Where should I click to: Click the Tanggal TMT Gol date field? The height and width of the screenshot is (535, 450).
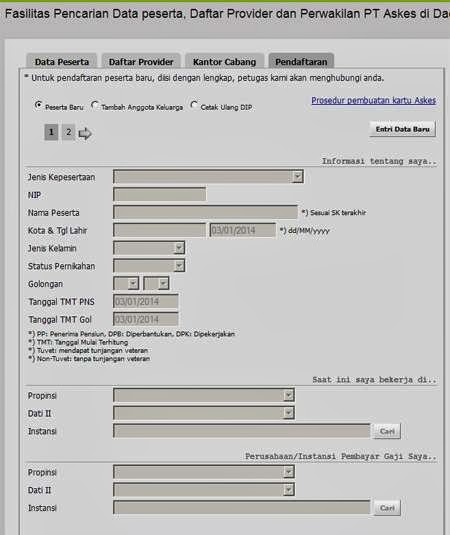[146, 319]
